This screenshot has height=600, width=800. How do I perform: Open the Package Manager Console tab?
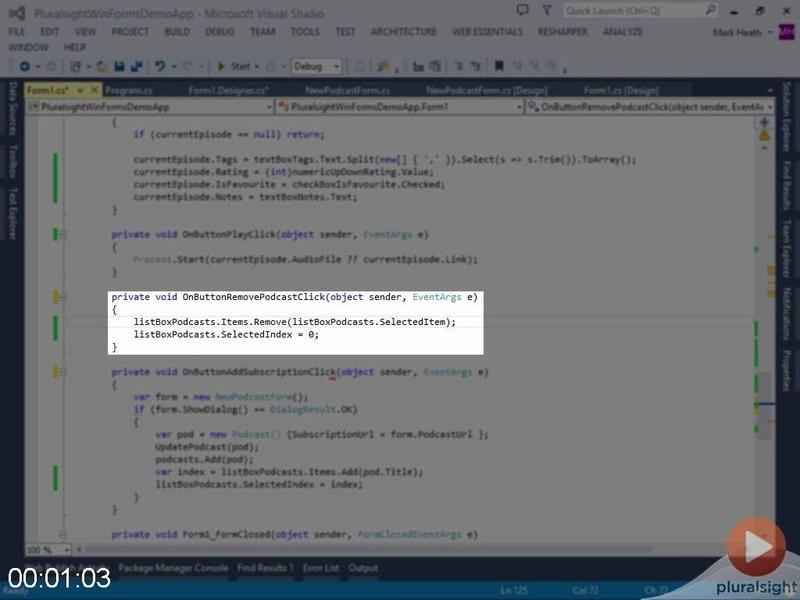click(x=173, y=568)
